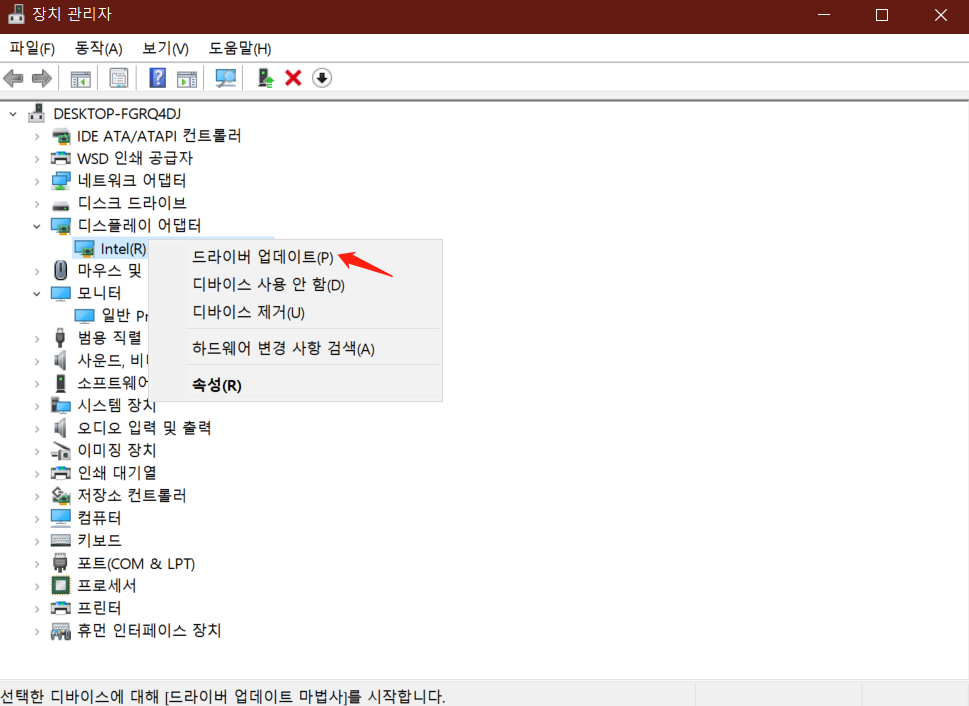Click the Disable device down-arrow toolbar icon
The height and width of the screenshot is (706, 969).
(x=321, y=78)
